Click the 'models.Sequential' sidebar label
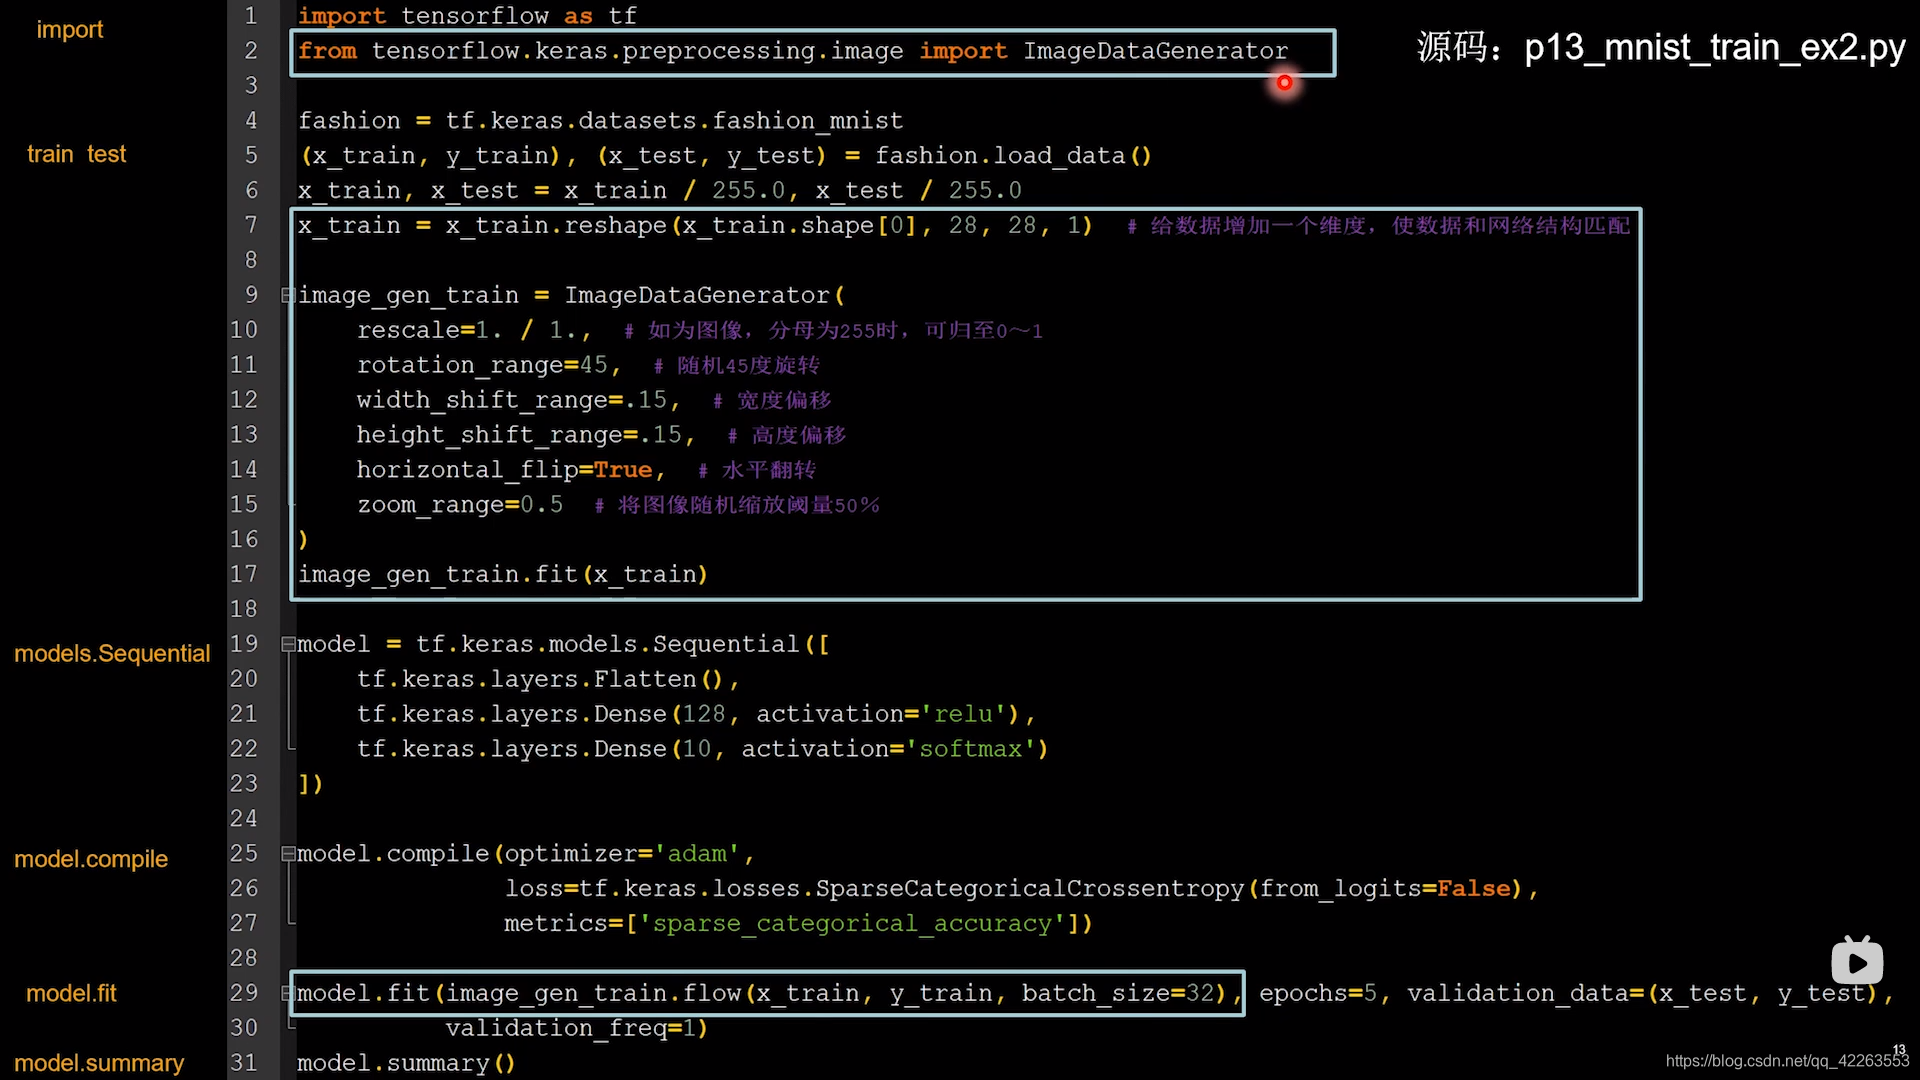 pyautogui.click(x=112, y=654)
